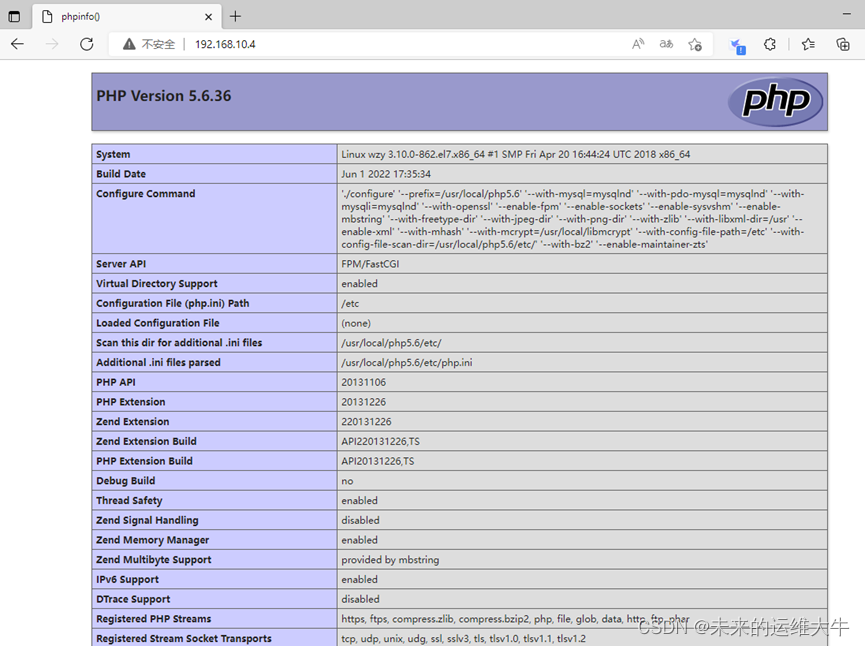The image size is (865, 646).
Task: Click the Virtual Directory Support label
Action: (x=157, y=284)
